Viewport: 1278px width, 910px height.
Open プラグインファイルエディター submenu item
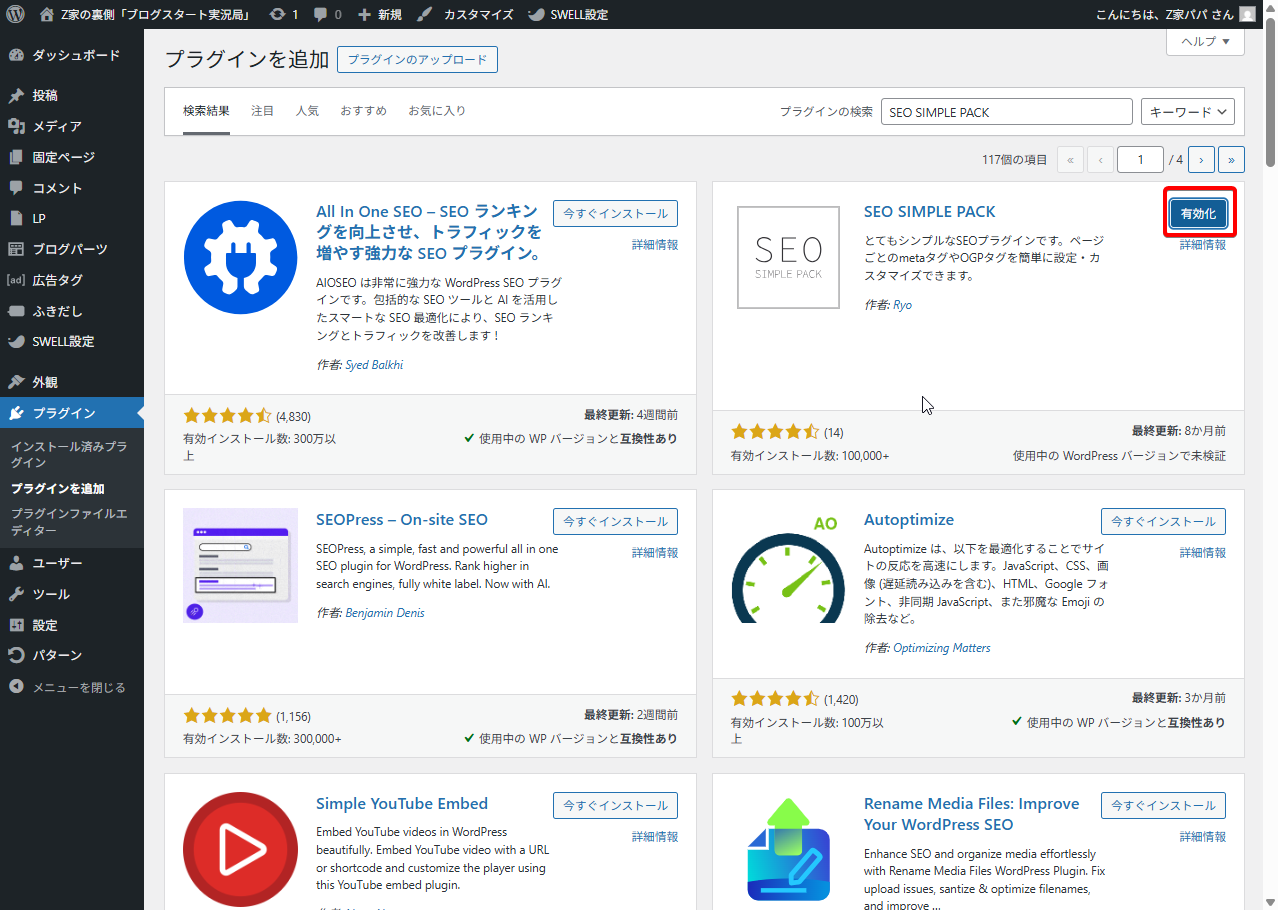(69, 522)
